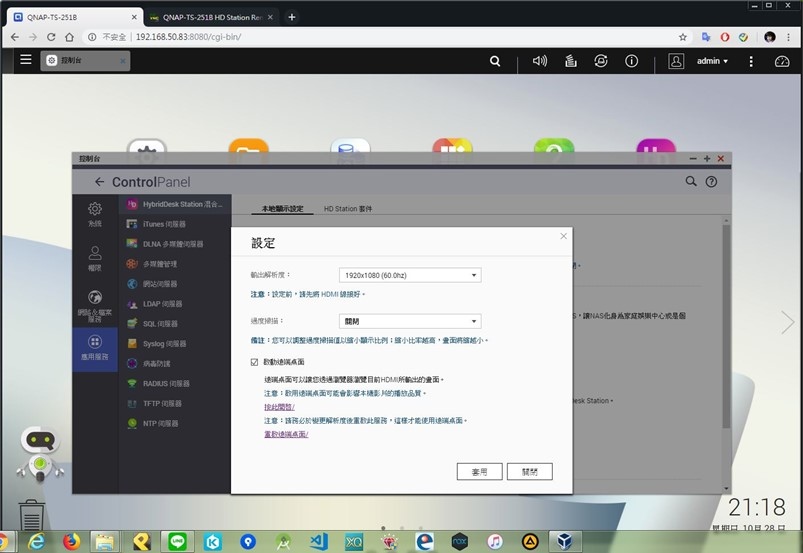Select System gear category in sidebar
Image resolution: width=803 pixels, height=553 pixels.
95,215
